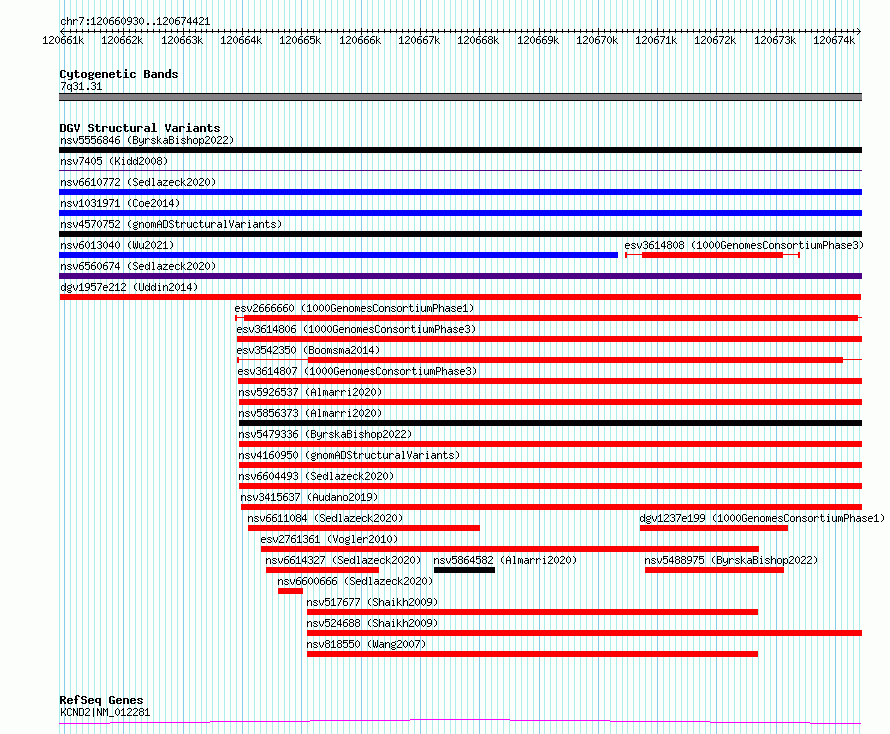Click the DGV Structural Variants track heading
The image size is (890, 734).
[x=140, y=128]
